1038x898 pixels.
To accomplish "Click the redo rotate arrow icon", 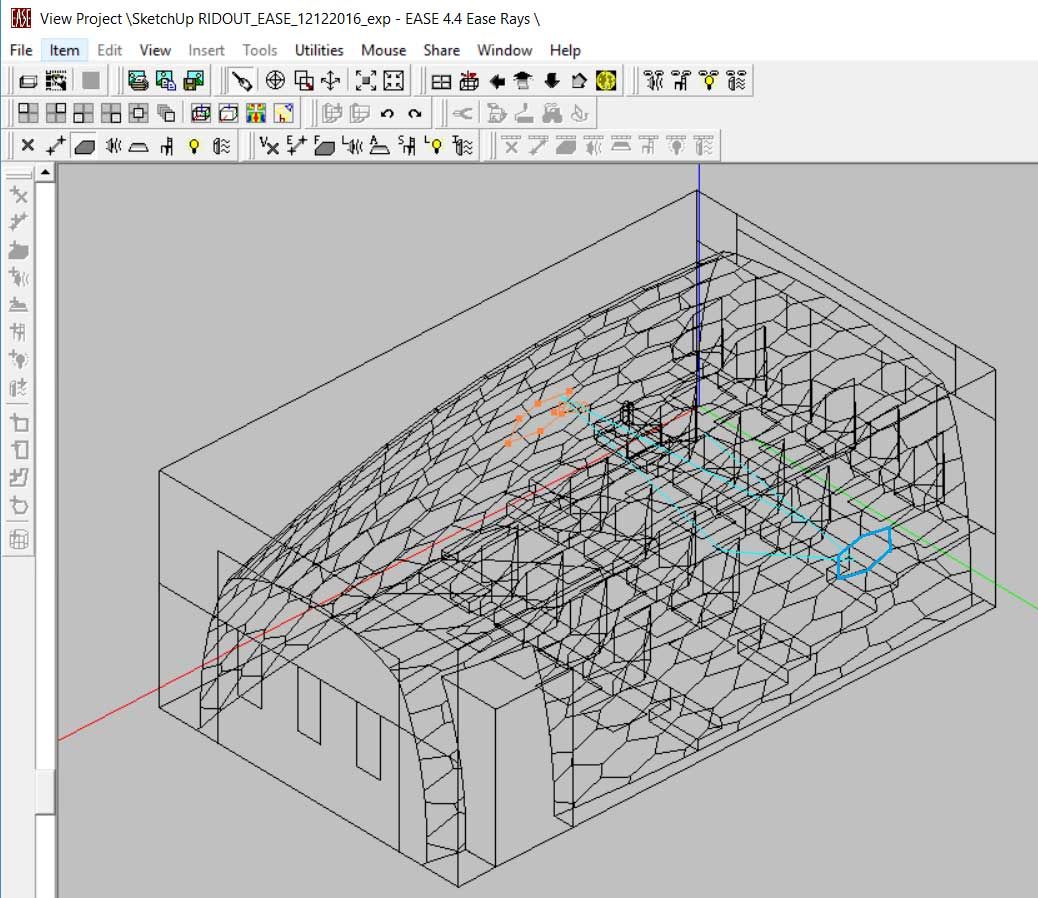I will point(415,113).
